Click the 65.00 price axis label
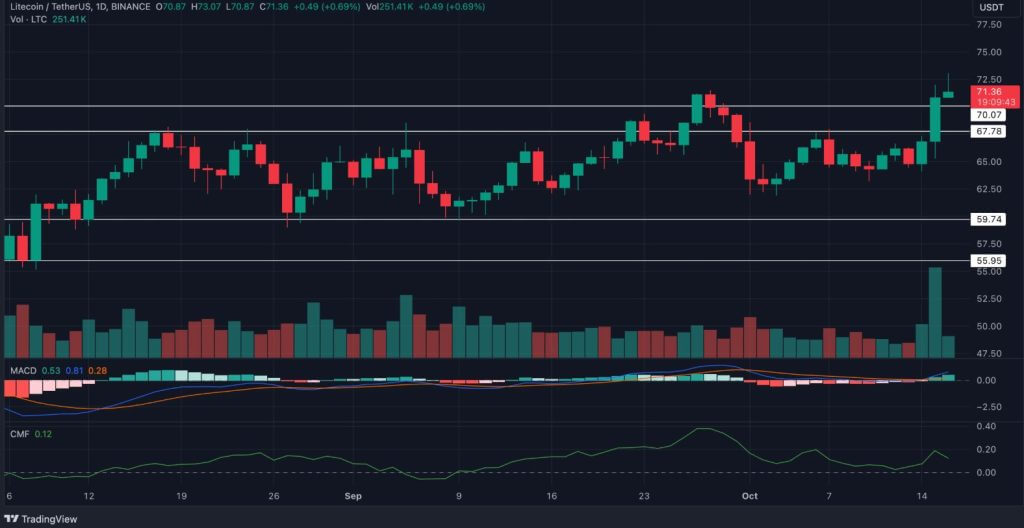The width and height of the screenshot is (1024, 528). coord(989,161)
